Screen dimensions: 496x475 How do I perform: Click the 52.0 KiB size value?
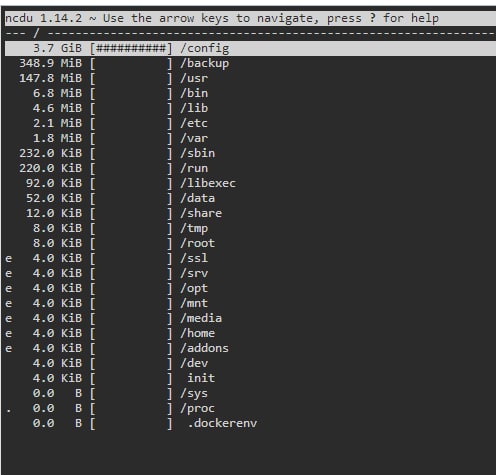54,198
